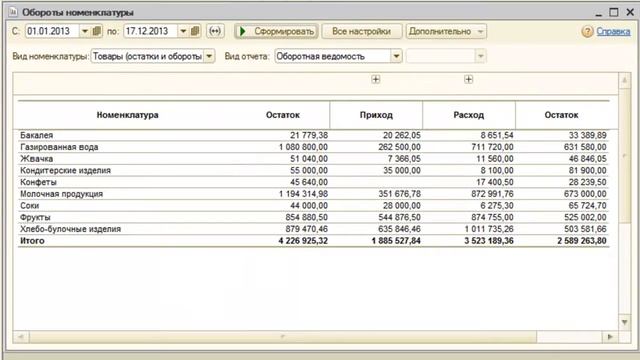Click the end date field 17.12.2013

[151, 31]
